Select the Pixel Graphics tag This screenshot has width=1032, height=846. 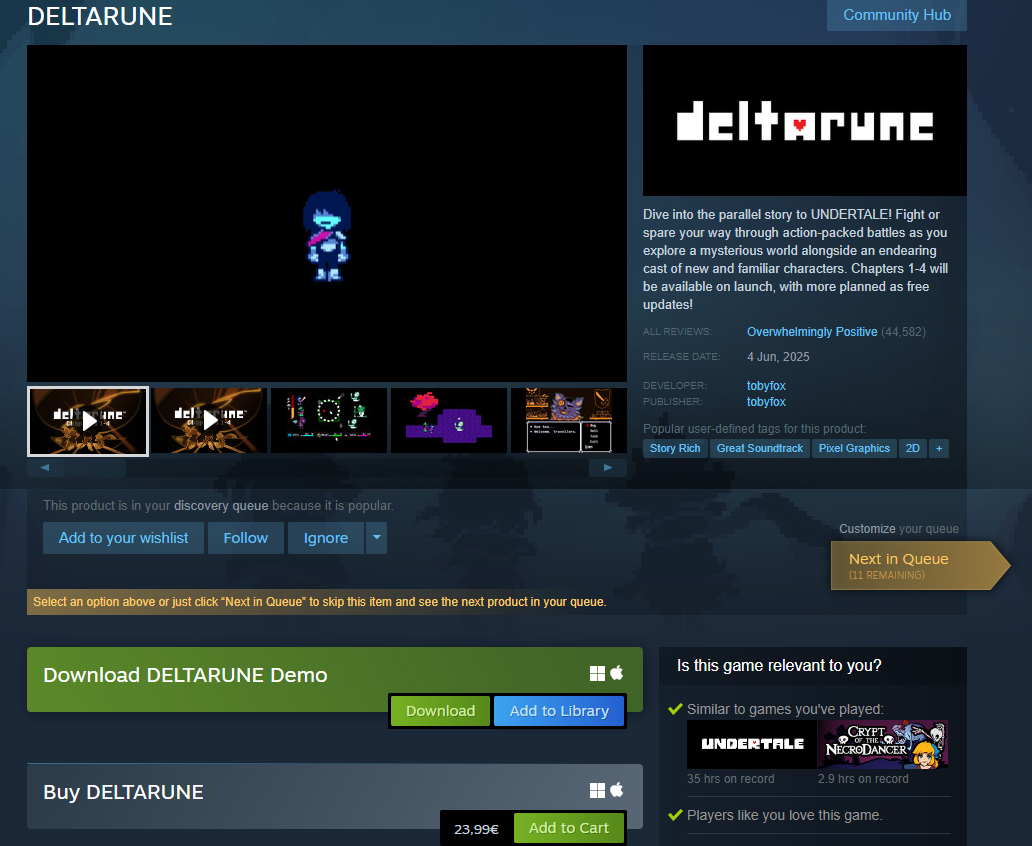pyautogui.click(x=854, y=448)
